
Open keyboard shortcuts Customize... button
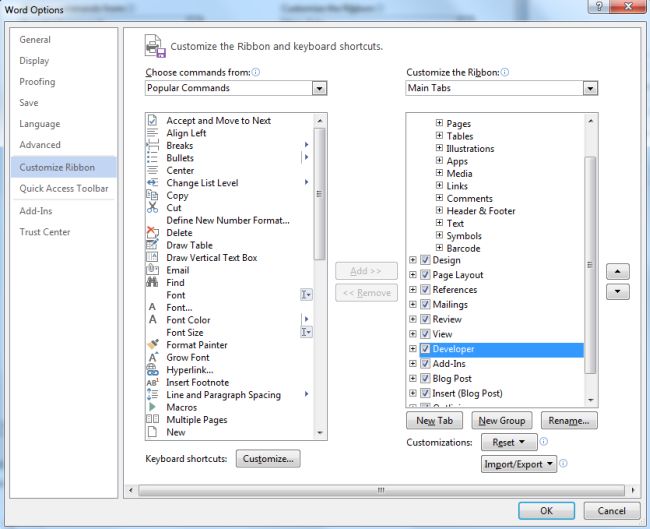[268, 459]
